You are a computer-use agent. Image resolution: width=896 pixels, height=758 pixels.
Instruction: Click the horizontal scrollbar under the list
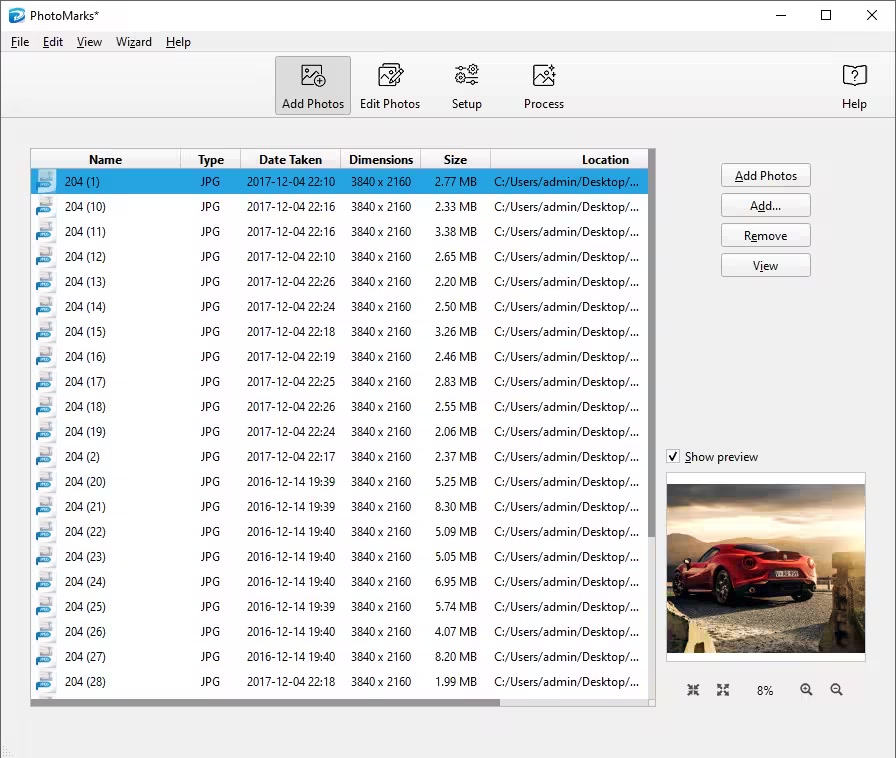tap(265, 703)
